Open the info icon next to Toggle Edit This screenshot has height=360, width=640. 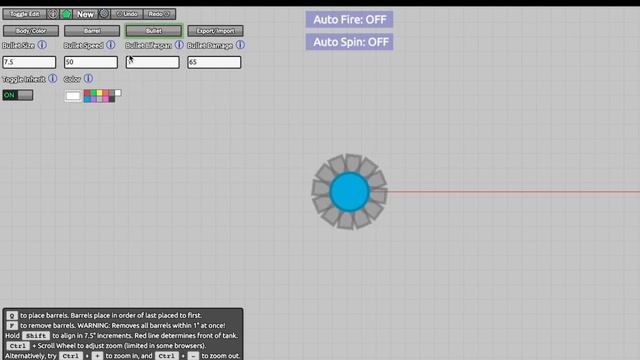click(x=53, y=14)
